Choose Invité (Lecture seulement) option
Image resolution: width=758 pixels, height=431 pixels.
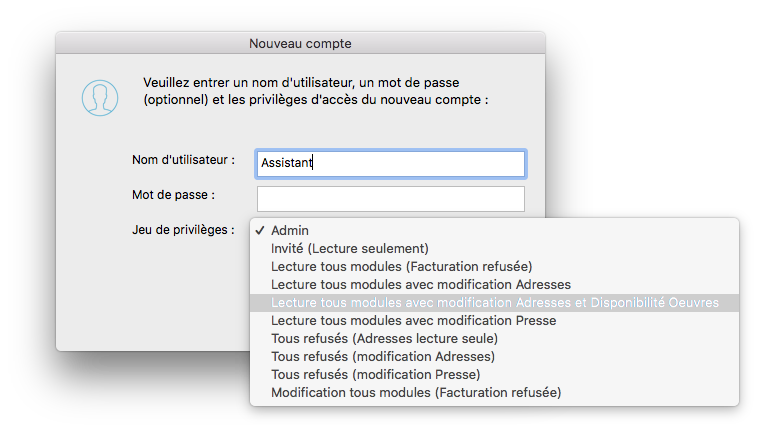tap(349, 248)
